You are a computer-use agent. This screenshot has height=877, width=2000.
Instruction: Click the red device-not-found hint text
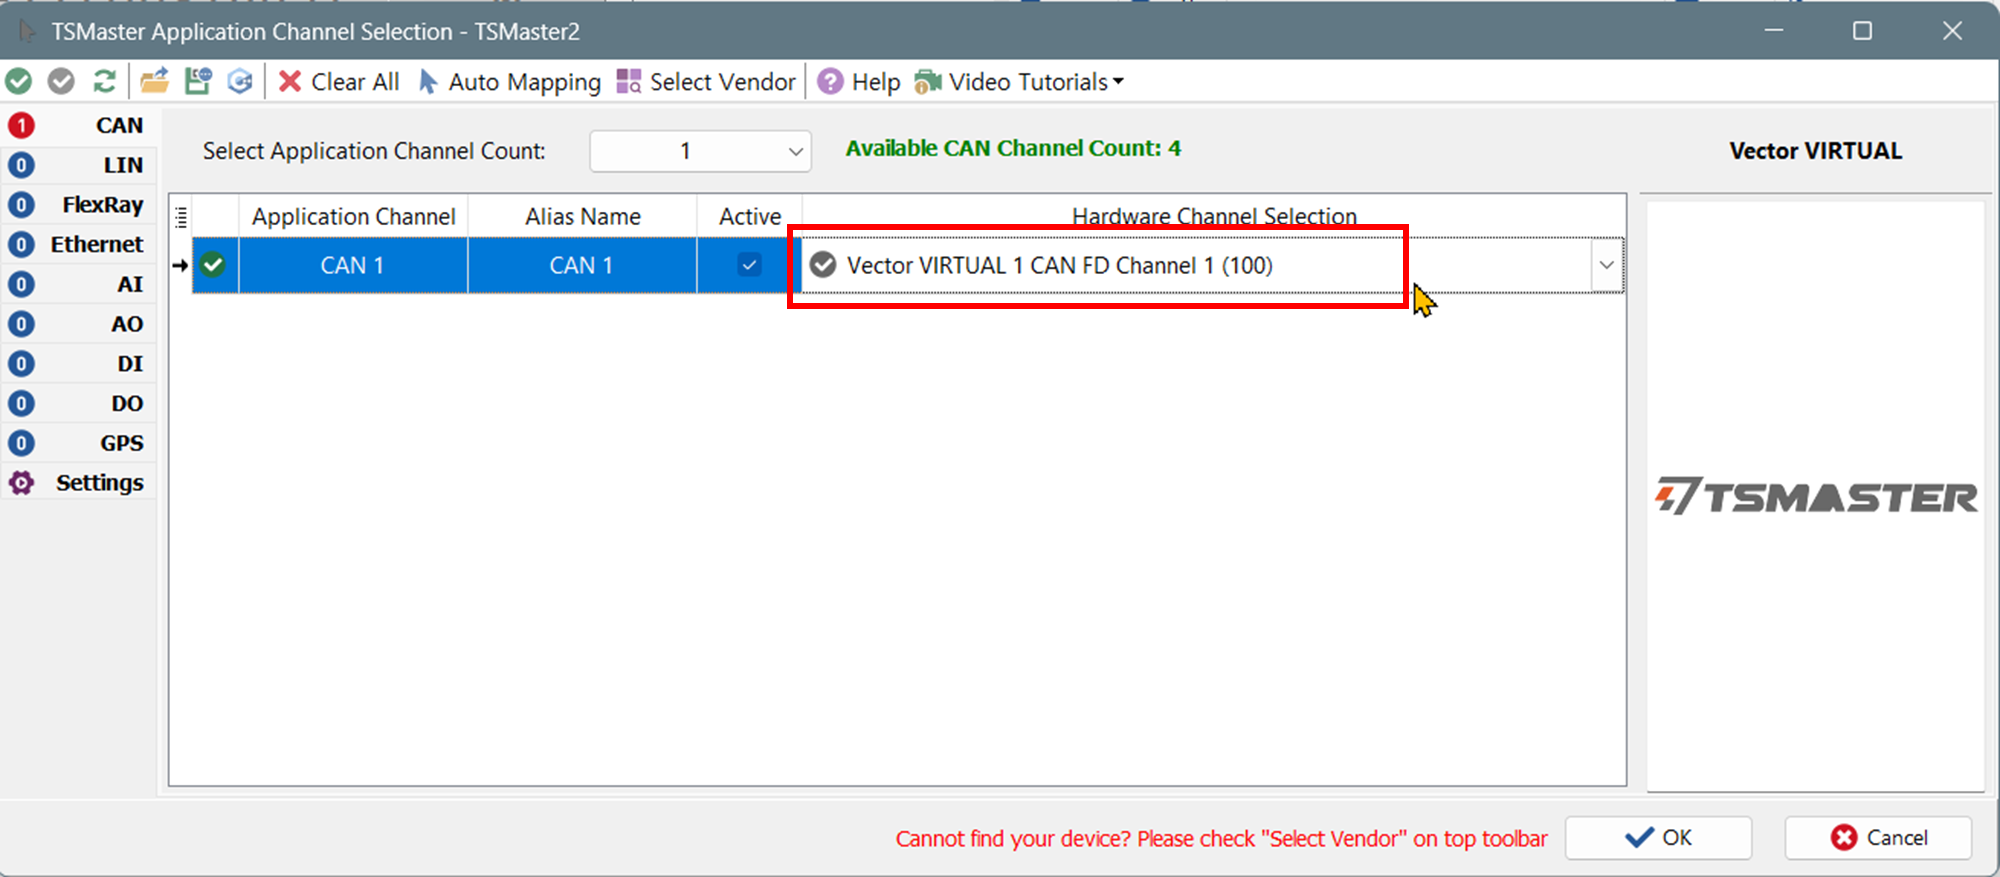[x=1221, y=839]
